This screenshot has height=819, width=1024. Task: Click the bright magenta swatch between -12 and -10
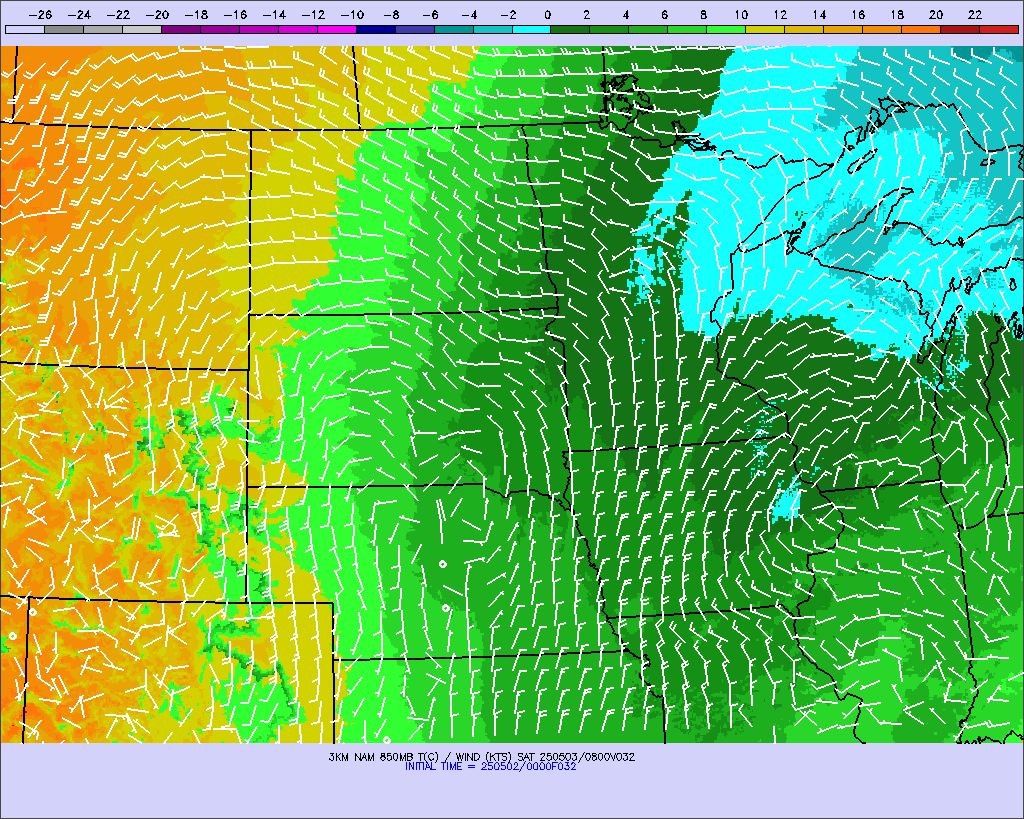[x=337, y=29]
